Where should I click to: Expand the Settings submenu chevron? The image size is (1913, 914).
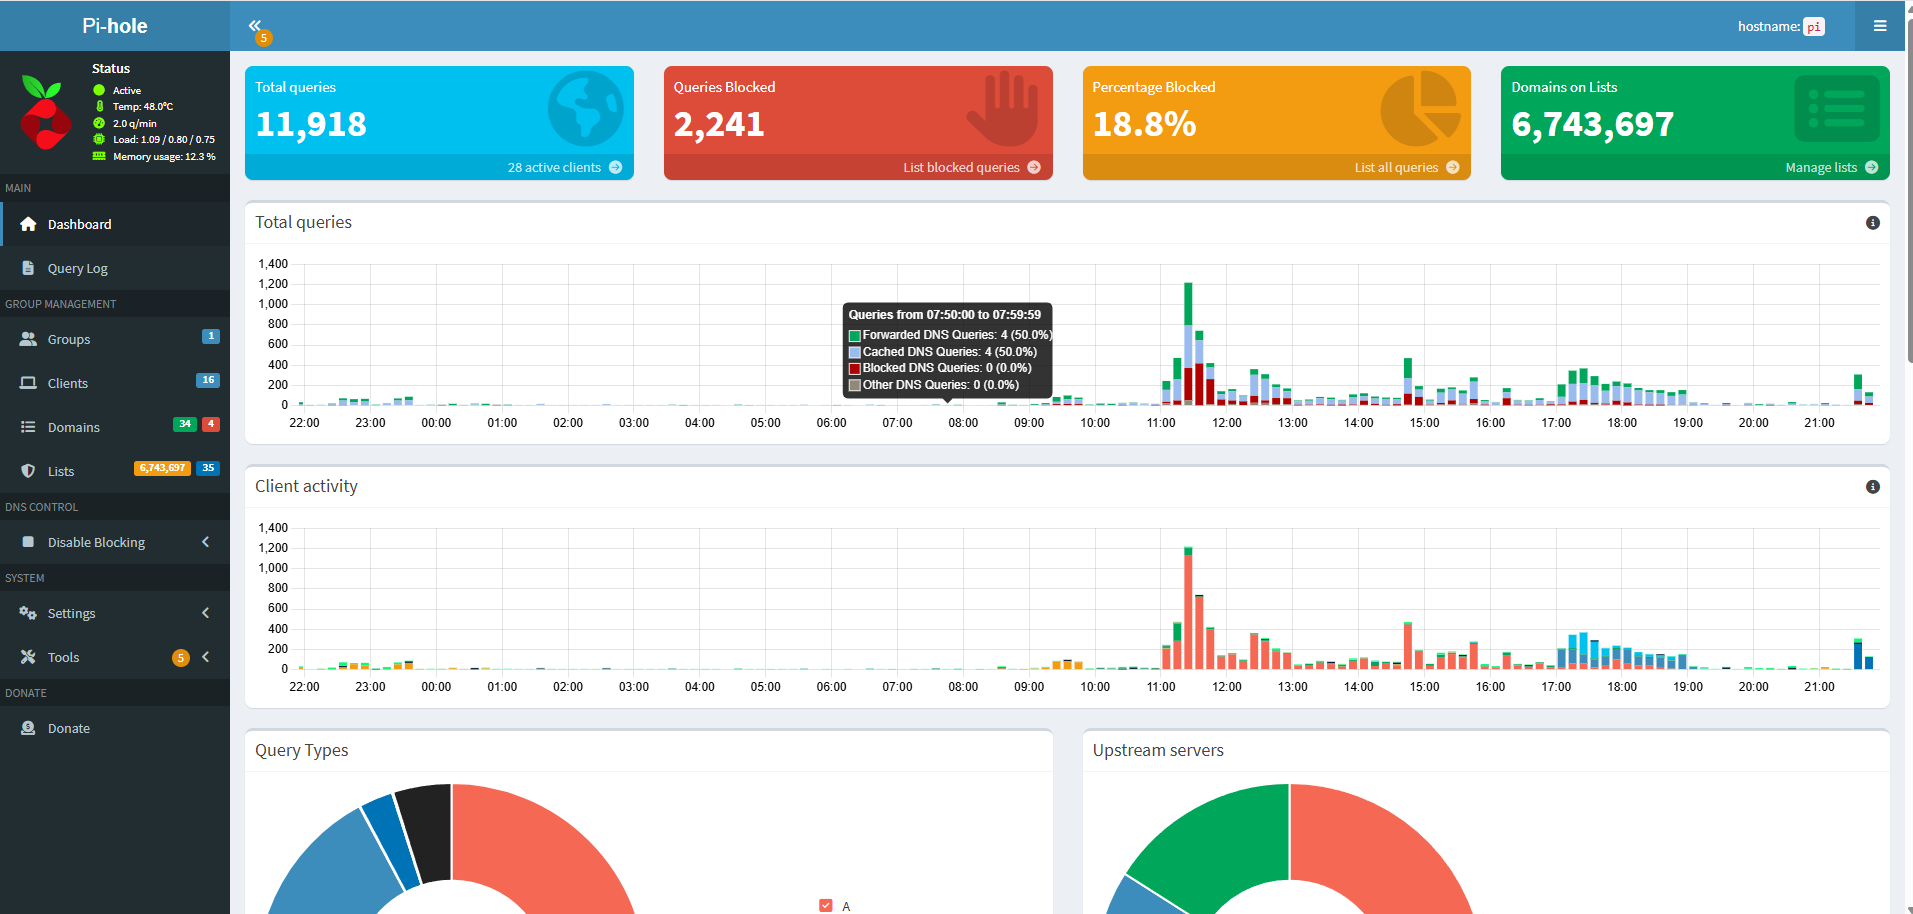tap(206, 613)
